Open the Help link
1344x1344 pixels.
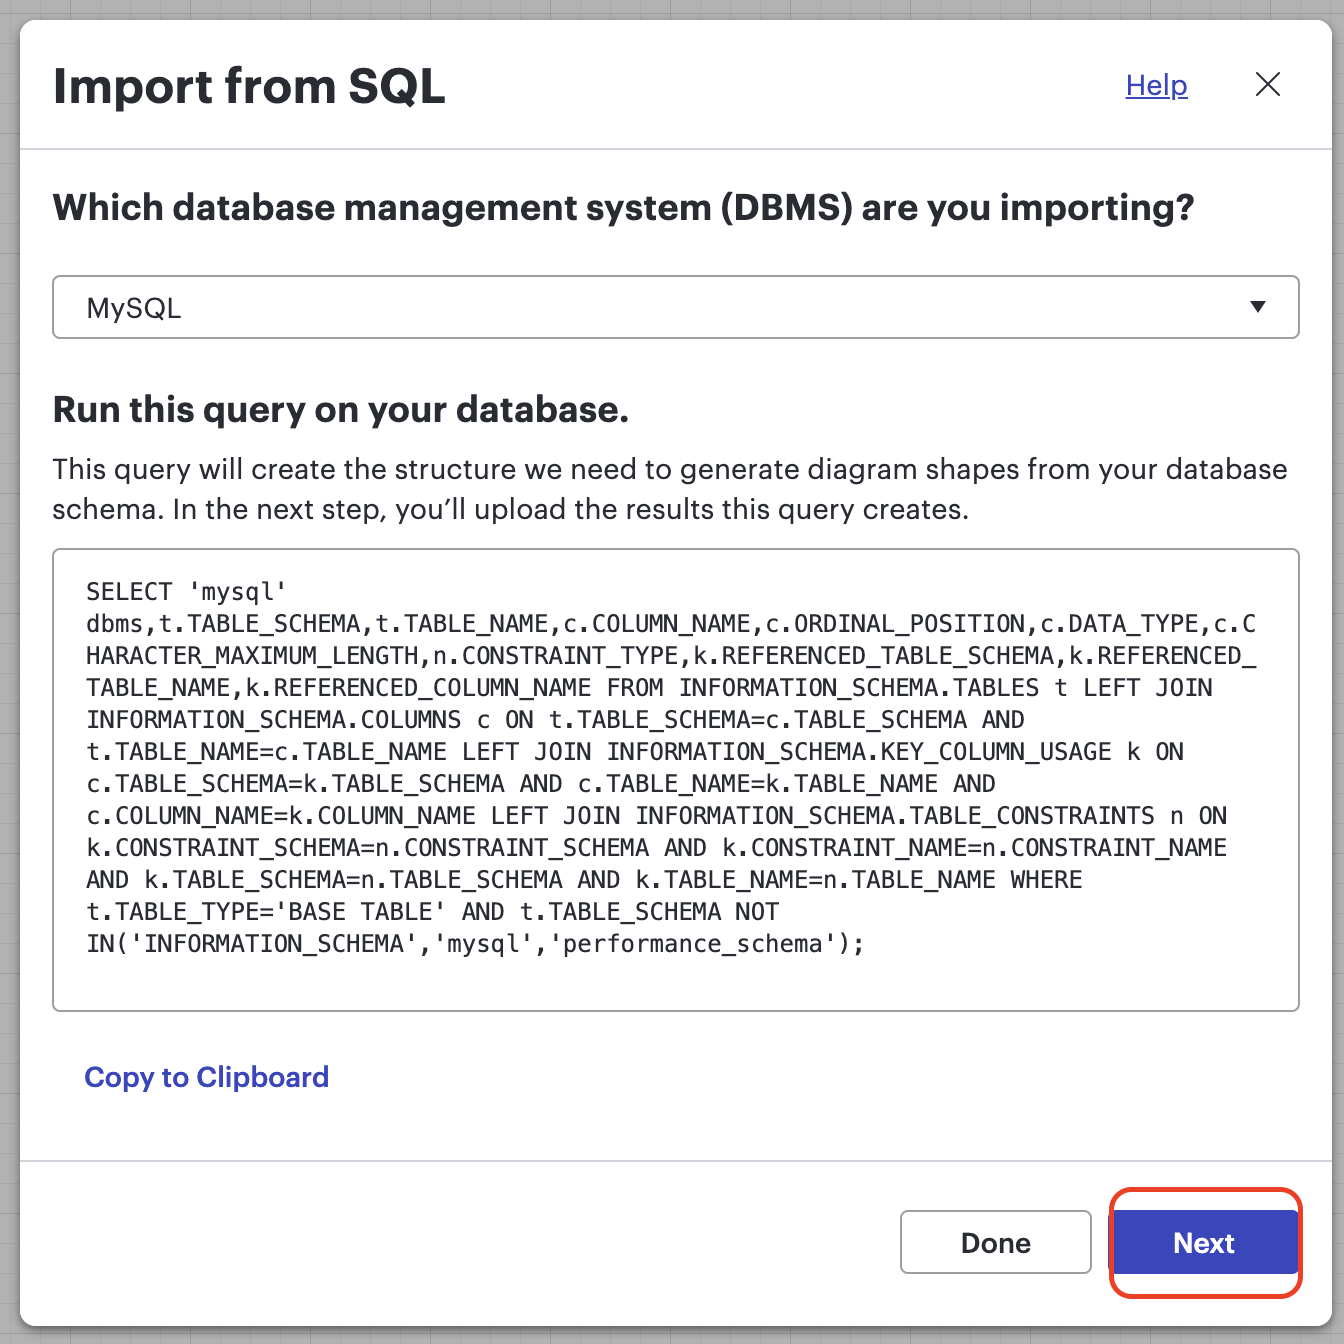tap(1156, 86)
